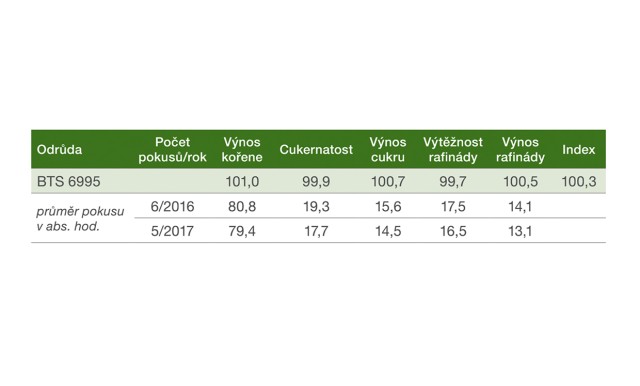This screenshot has height=386, width=640.
Task: Click the Výnos cukru header
Action: point(388,150)
